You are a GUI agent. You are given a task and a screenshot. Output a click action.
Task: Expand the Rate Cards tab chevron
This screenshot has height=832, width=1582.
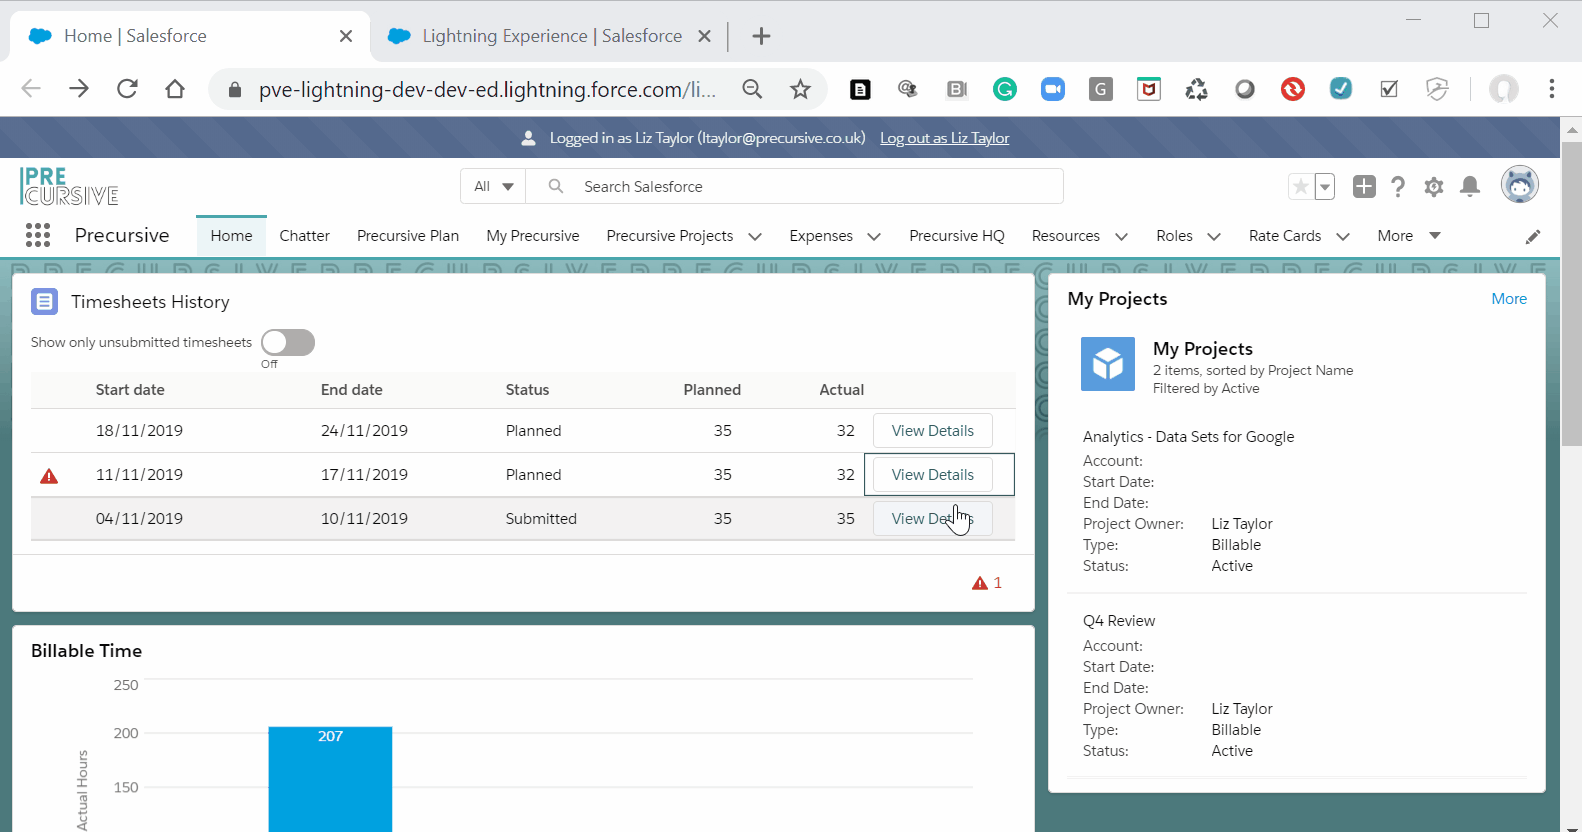click(1343, 237)
